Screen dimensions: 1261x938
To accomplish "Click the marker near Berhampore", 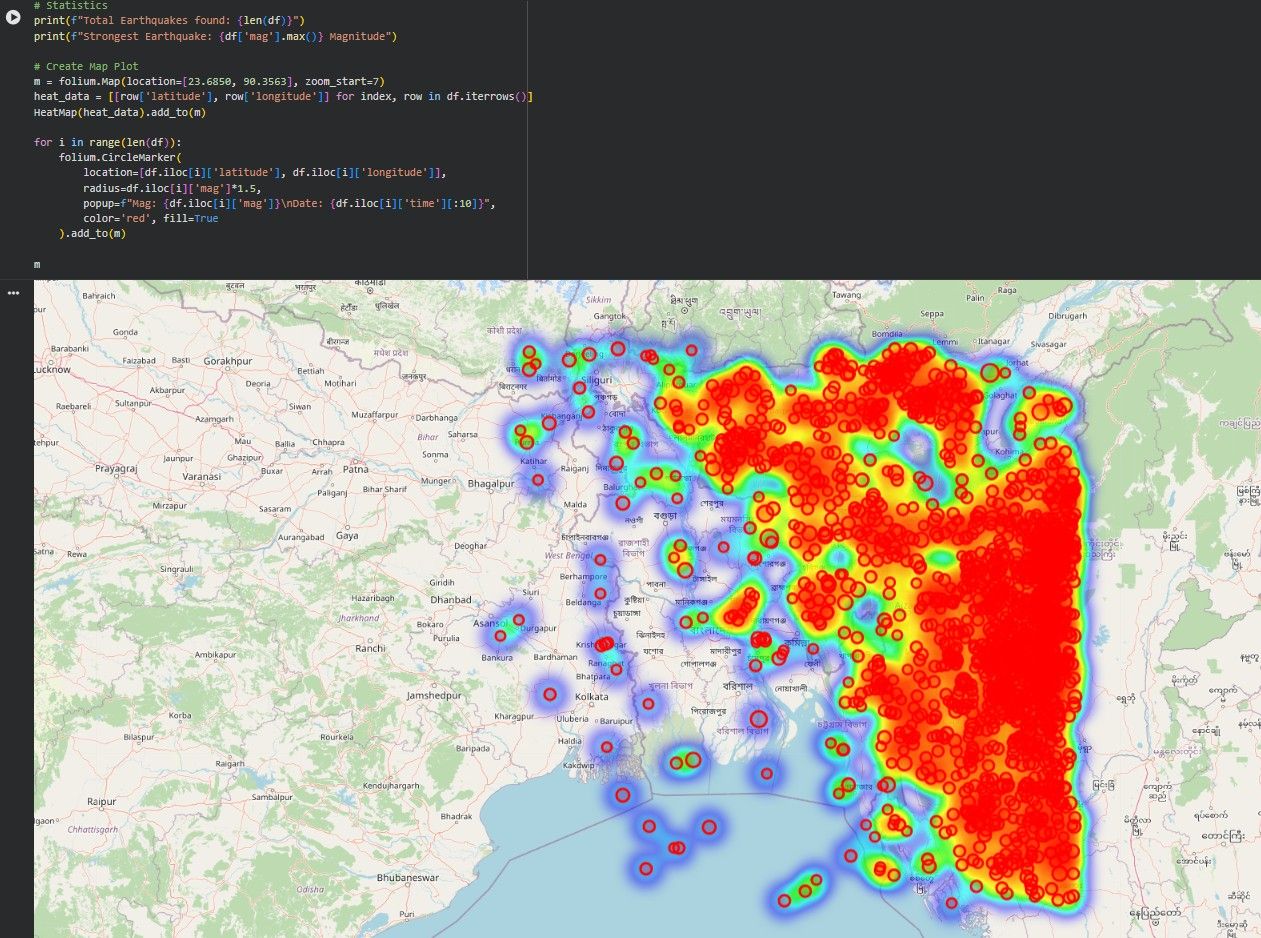I will click(x=601, y=559).
